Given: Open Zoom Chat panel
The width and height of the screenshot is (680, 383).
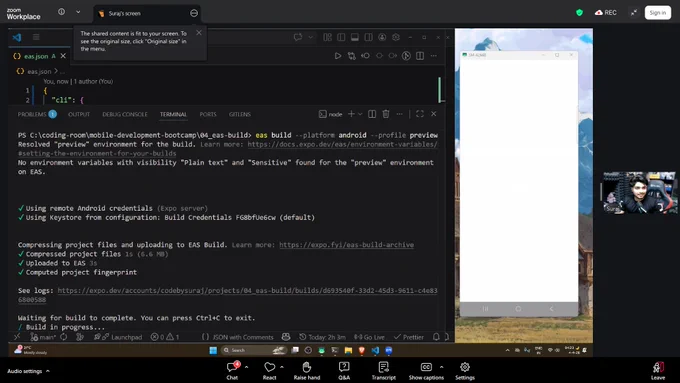Looking at the screenshot, I should click(232, 371).
